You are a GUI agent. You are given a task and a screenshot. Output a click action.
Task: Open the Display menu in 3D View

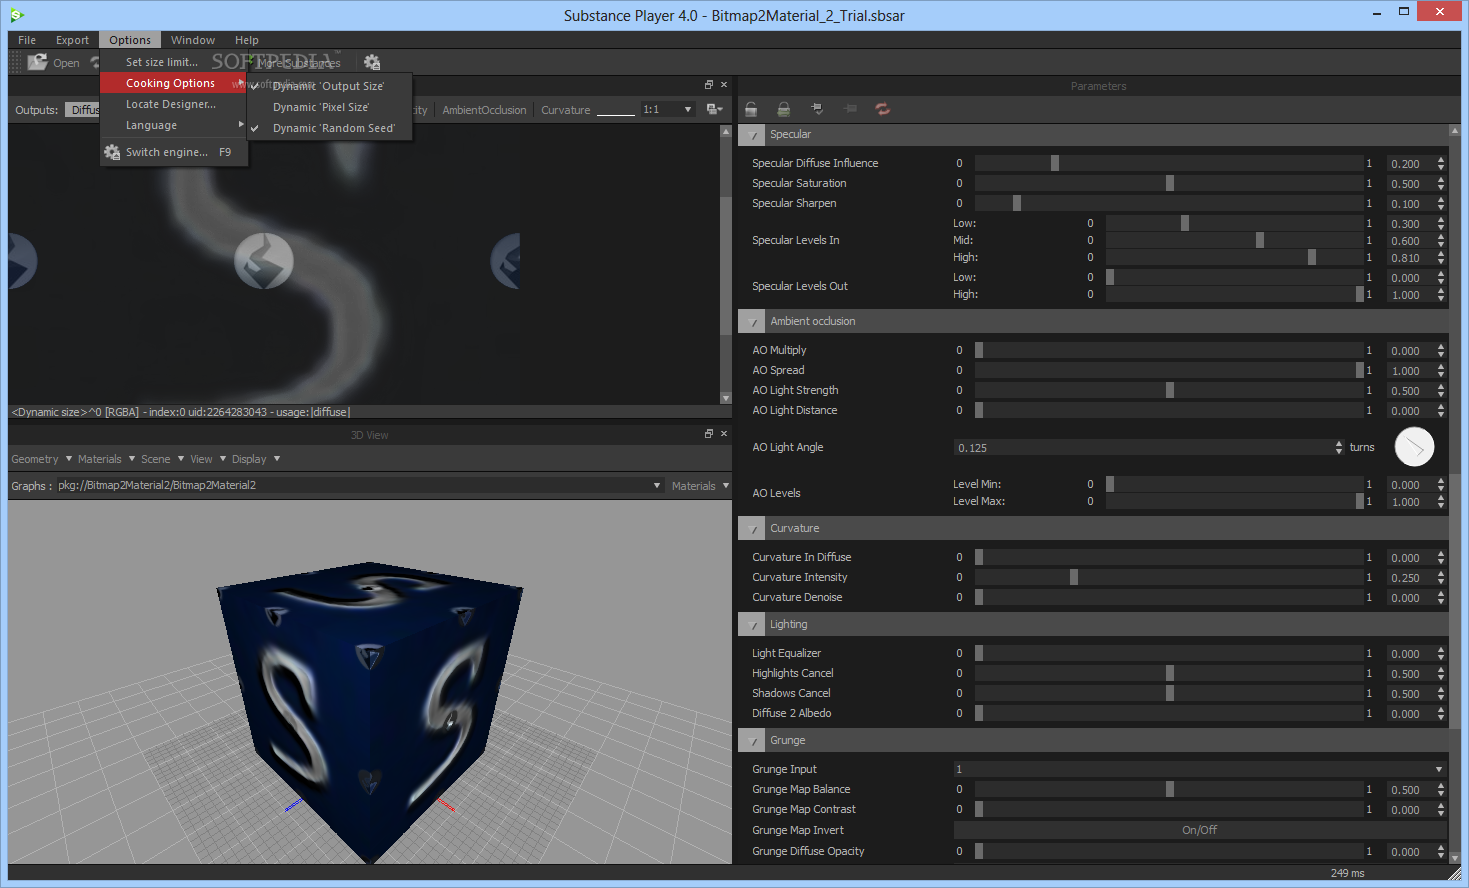(x=256, y=459)
